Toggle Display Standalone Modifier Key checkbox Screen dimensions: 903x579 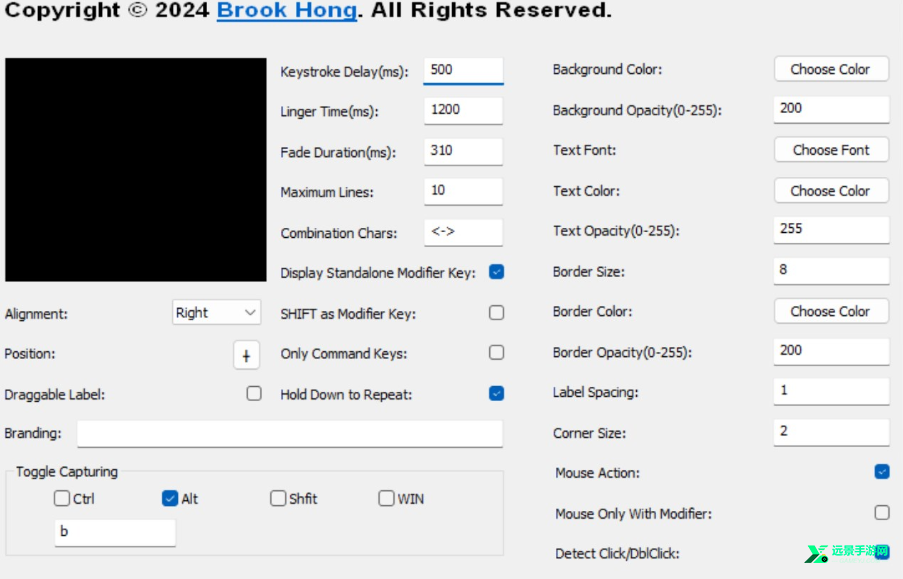496,272
